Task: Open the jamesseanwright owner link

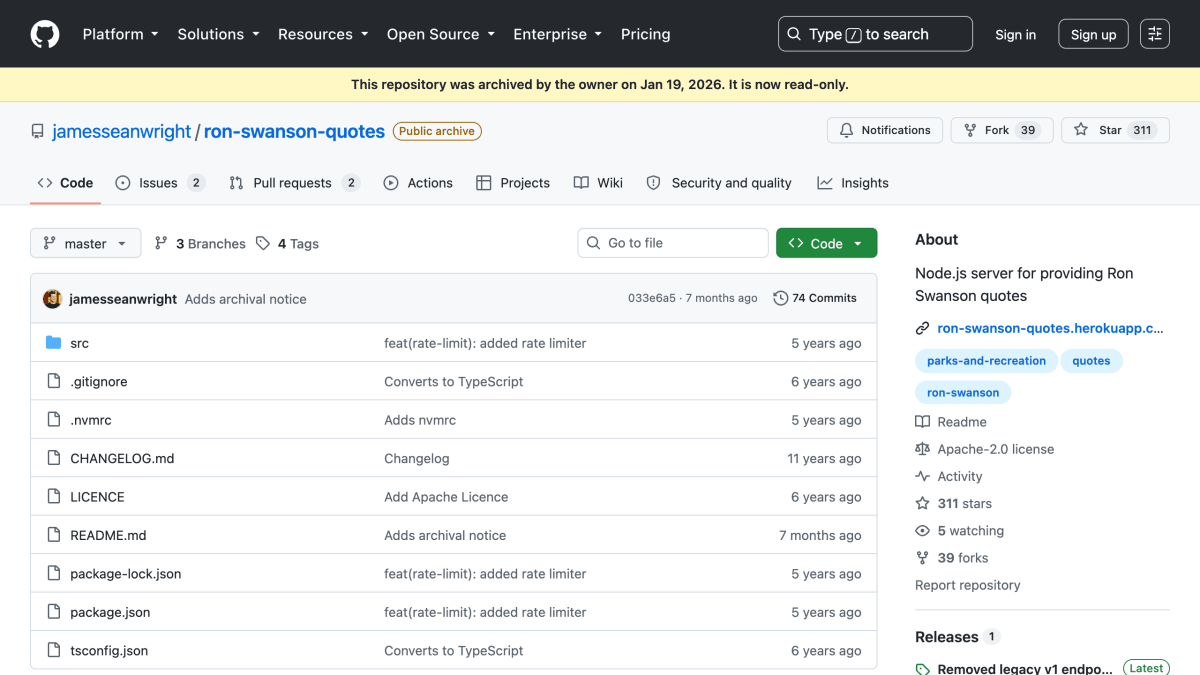Action: click(121, 131)
